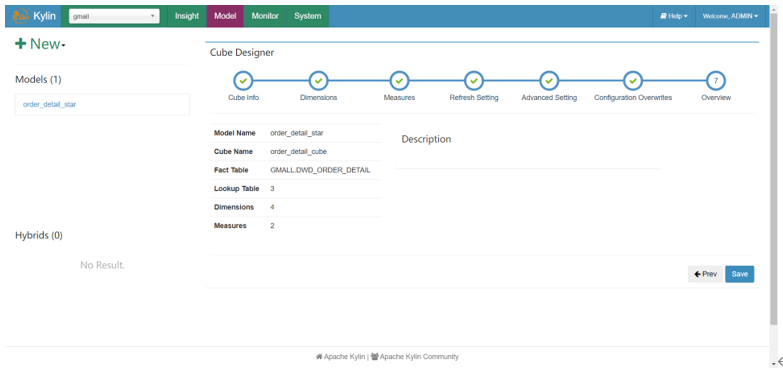Click the 'Refresh Setting' step label
Viewport: 783px width, 369px height.
point(474,98)
